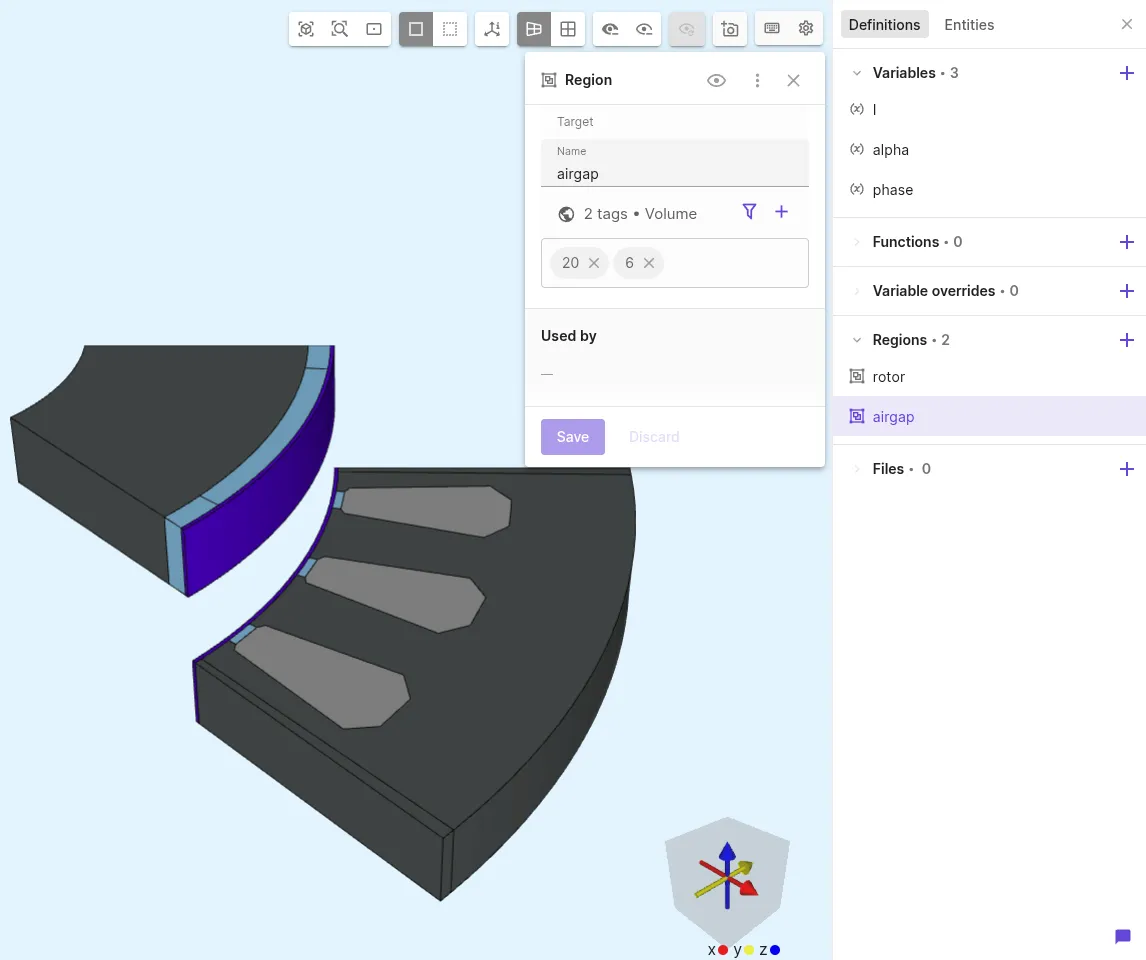This screenshot has height=960, width=1146.
Task: Open the chat bubble icon
Action: pyautogui.click(x=1123, y=937)
